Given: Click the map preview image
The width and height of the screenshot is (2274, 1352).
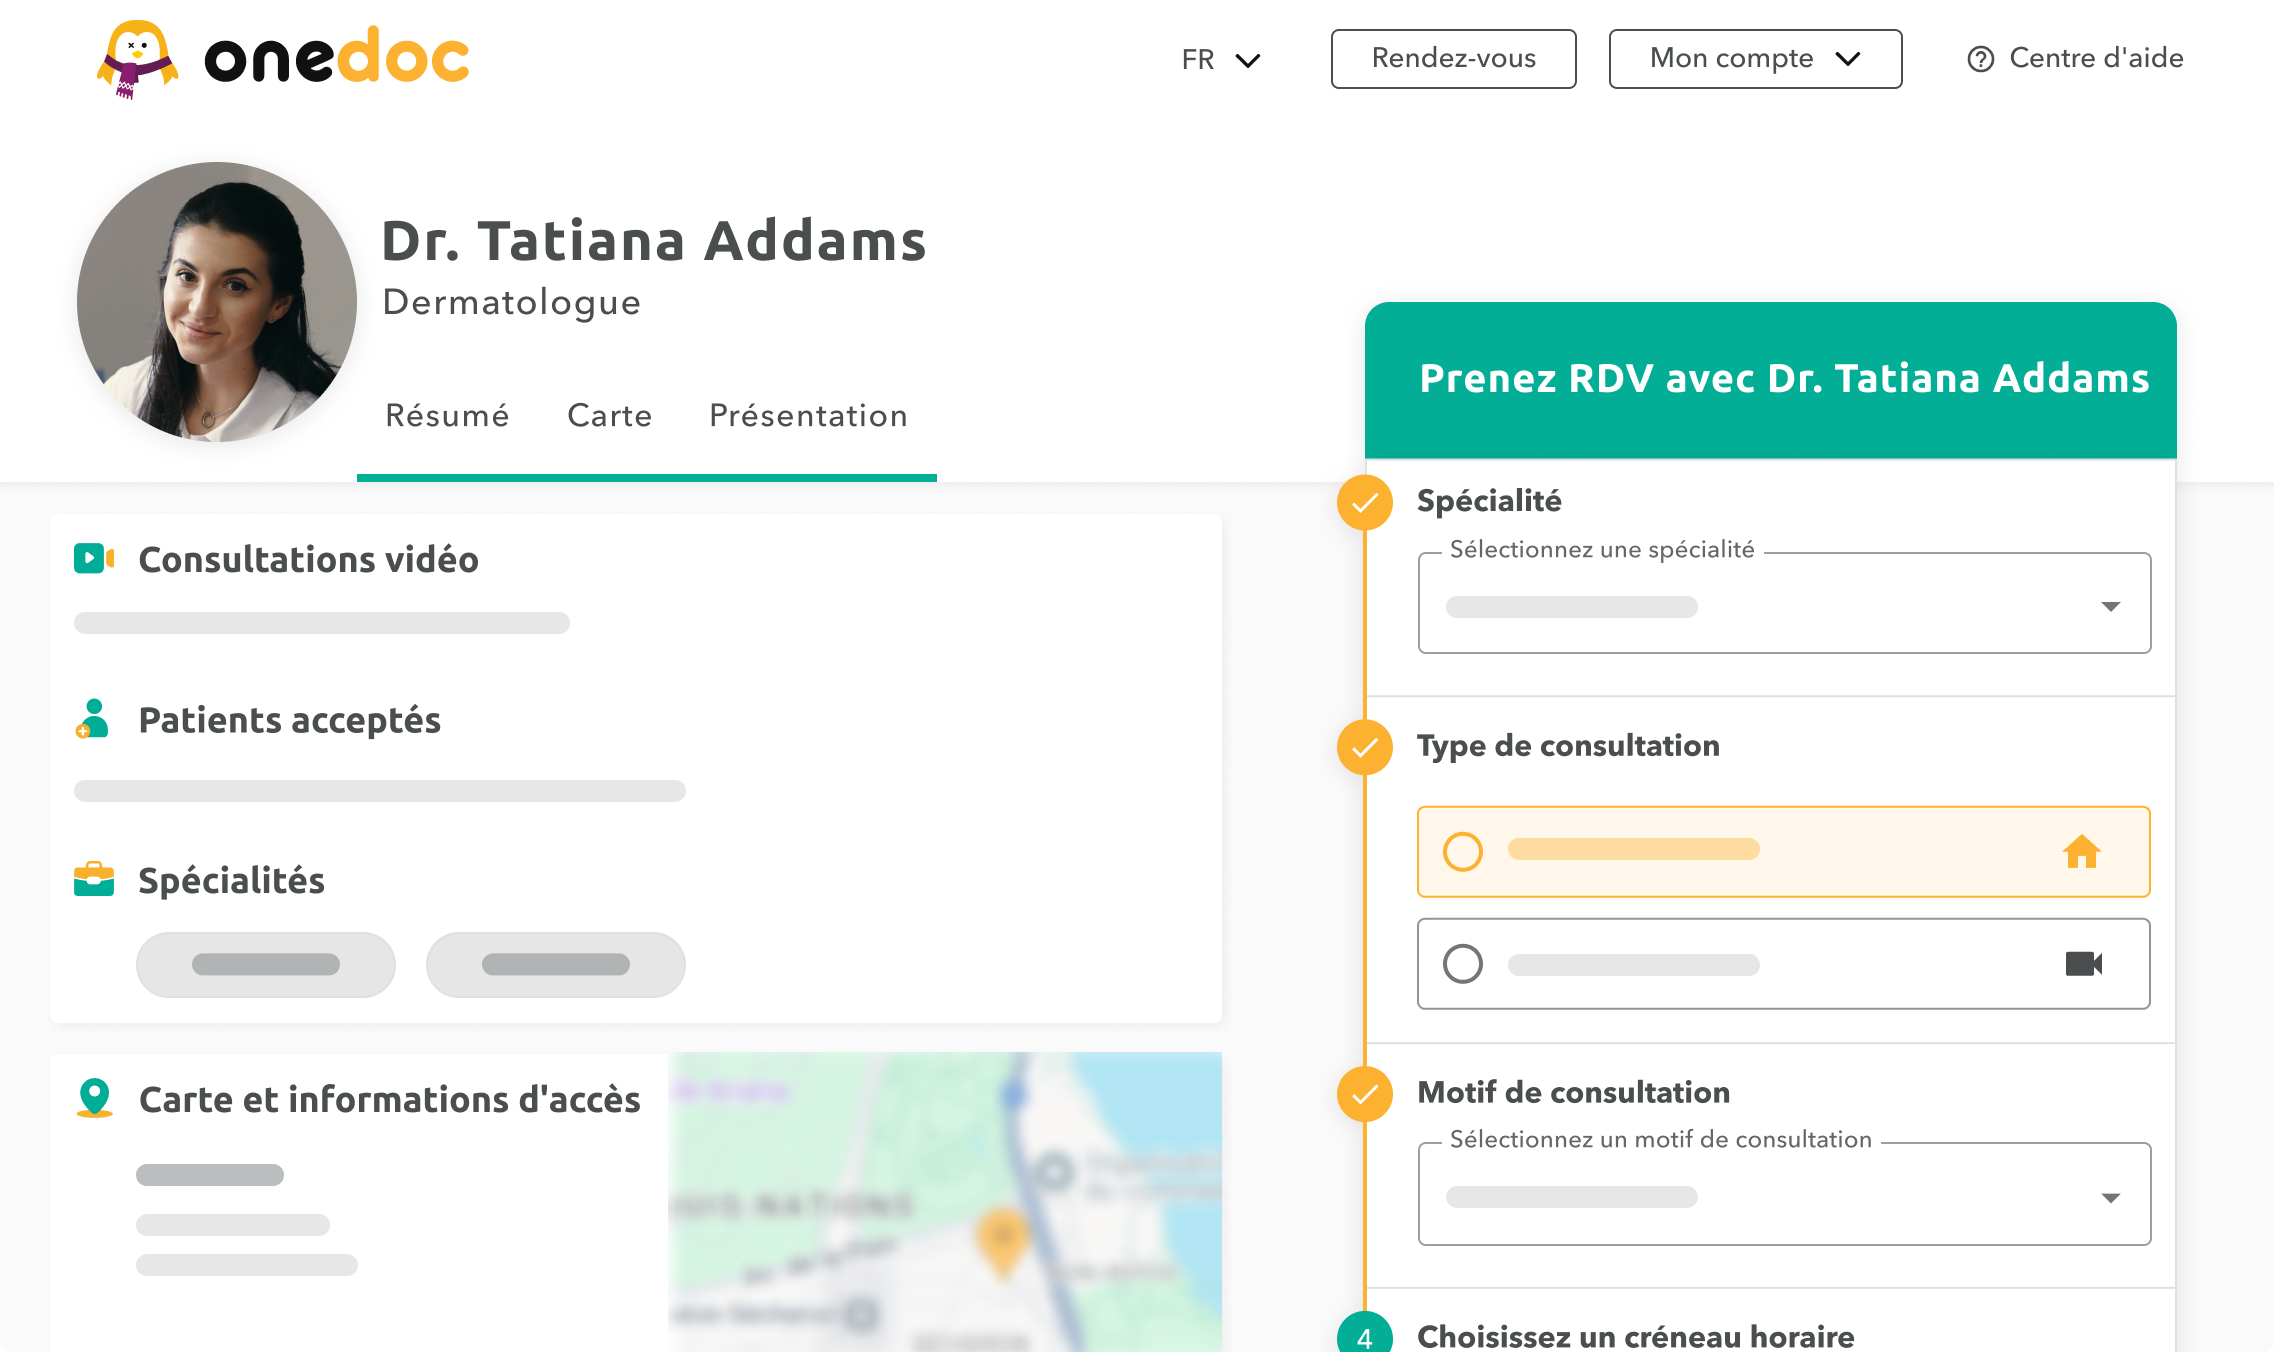Looking at the screenshot, I should pos(947,1200).
